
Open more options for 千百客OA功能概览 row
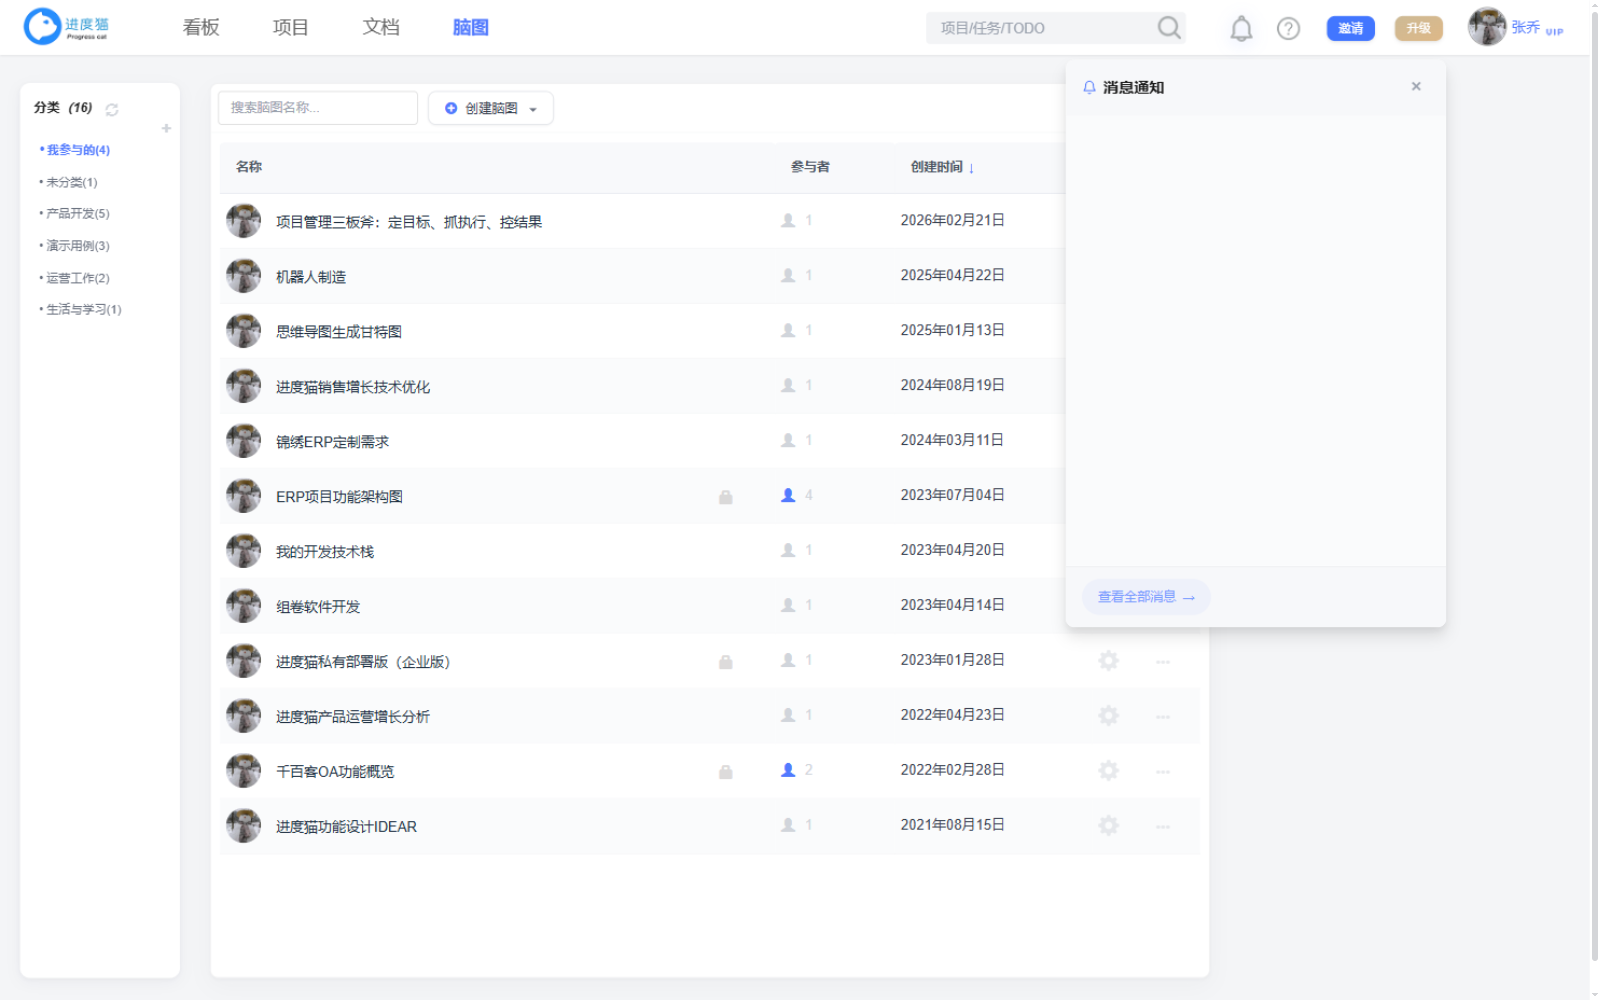[x=1163, y=772]
